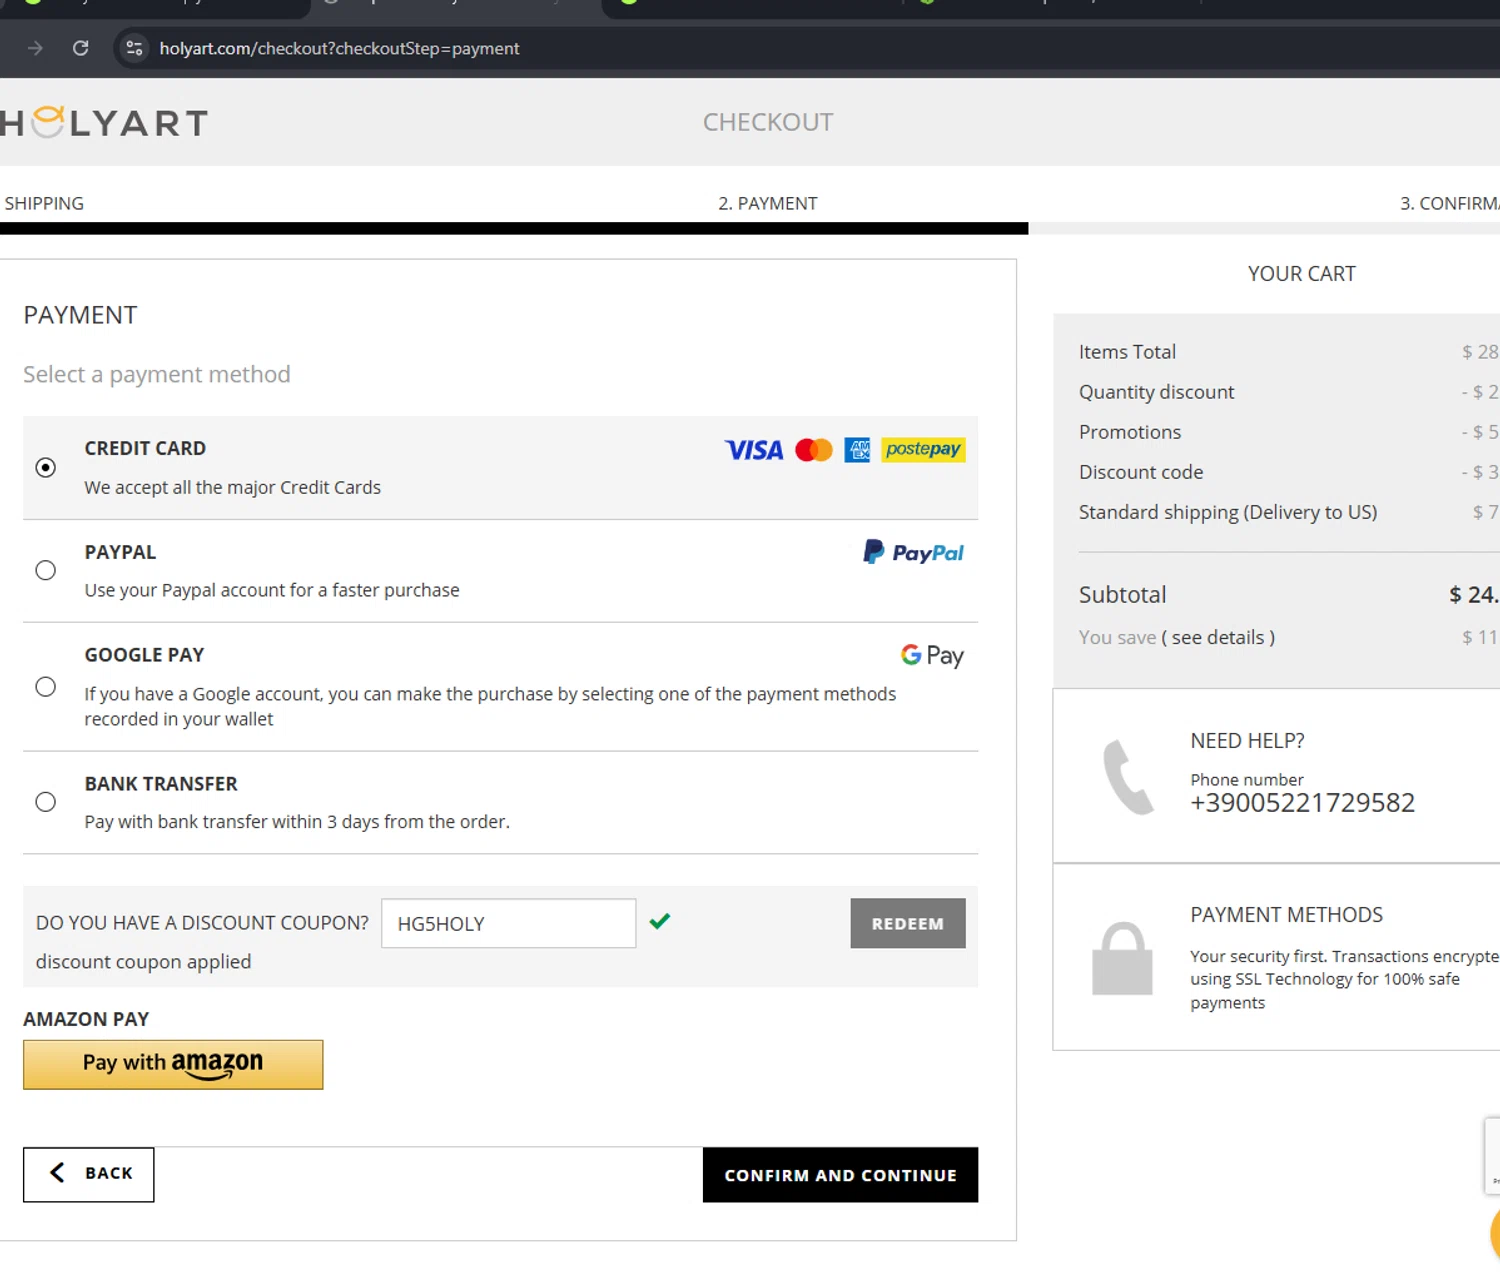Click the browser address bar URL
1500x1275 pixels.
click(x=339, y=48)
